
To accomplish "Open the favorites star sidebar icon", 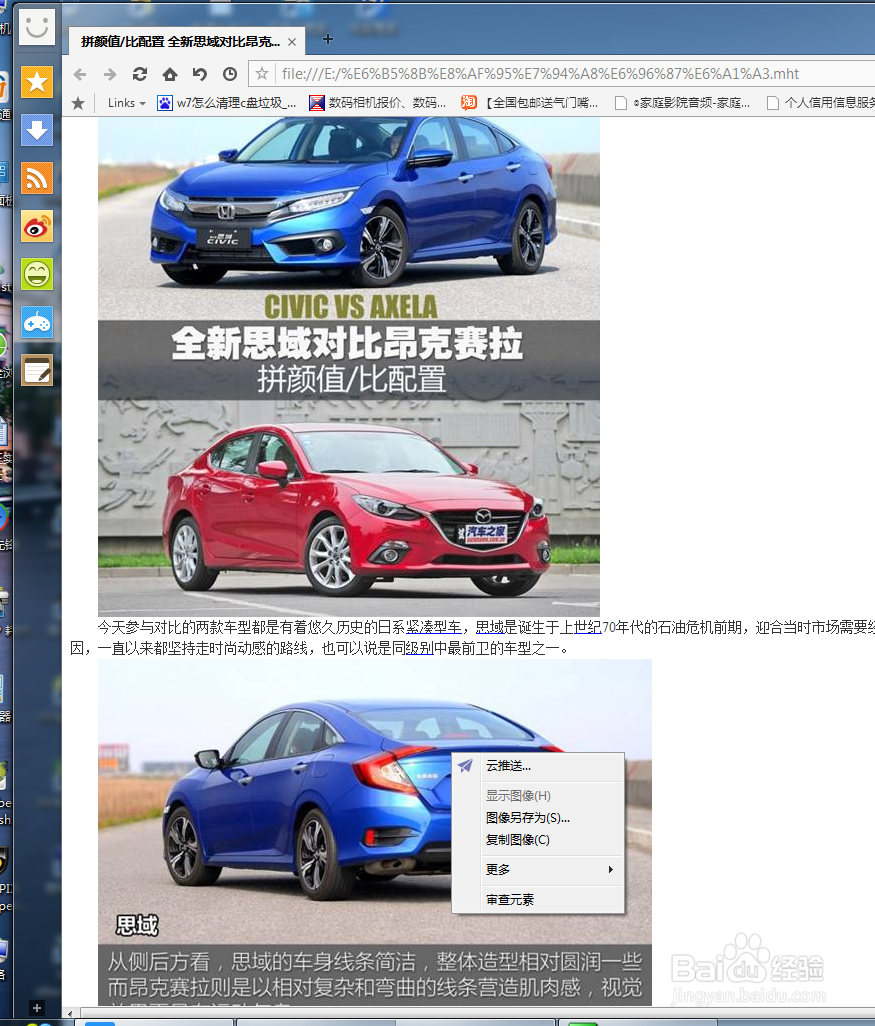I will click(37, 82).
